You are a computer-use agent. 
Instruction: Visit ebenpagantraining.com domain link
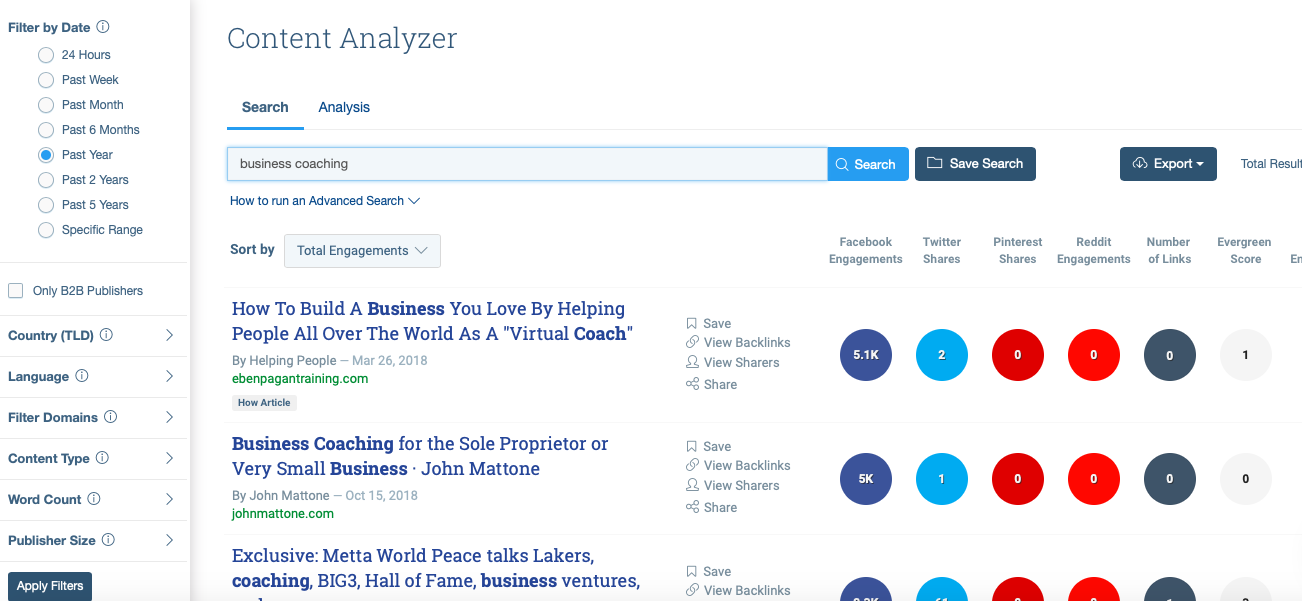(300, 379)
